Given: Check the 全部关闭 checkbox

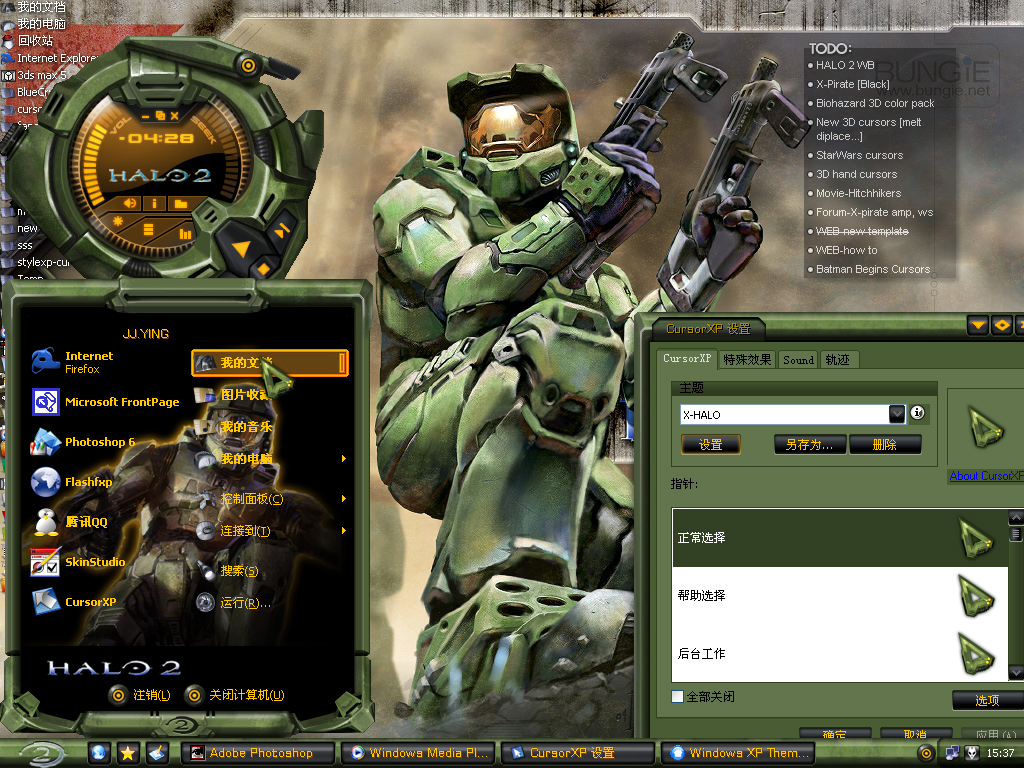Looking at the screenshot, I should [677, 697].
